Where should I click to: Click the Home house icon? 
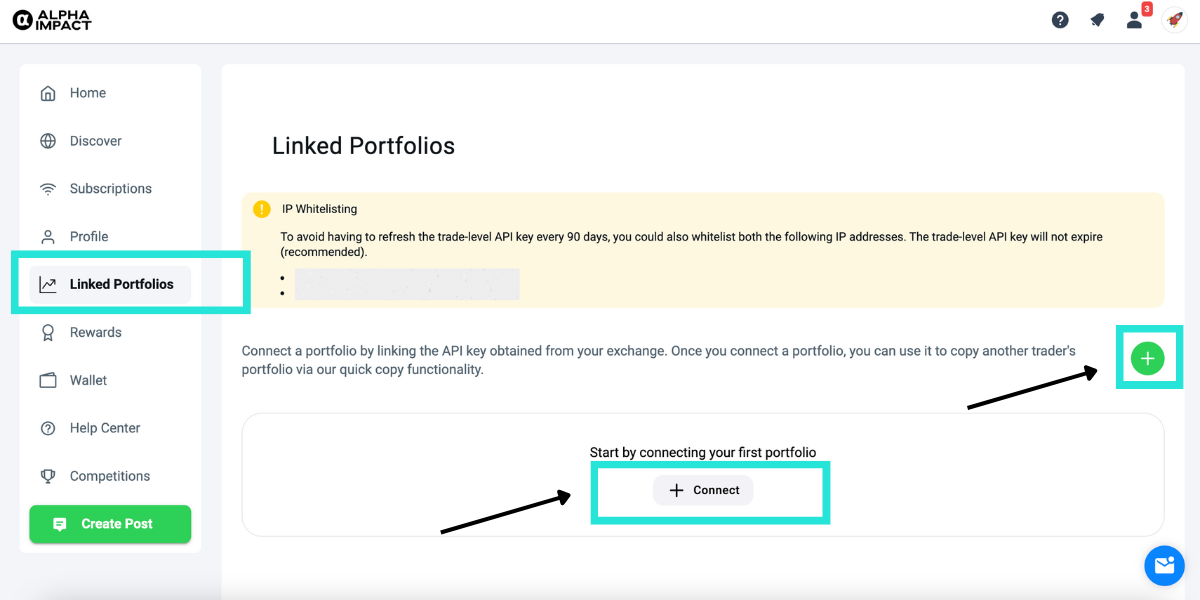[48, 93]
